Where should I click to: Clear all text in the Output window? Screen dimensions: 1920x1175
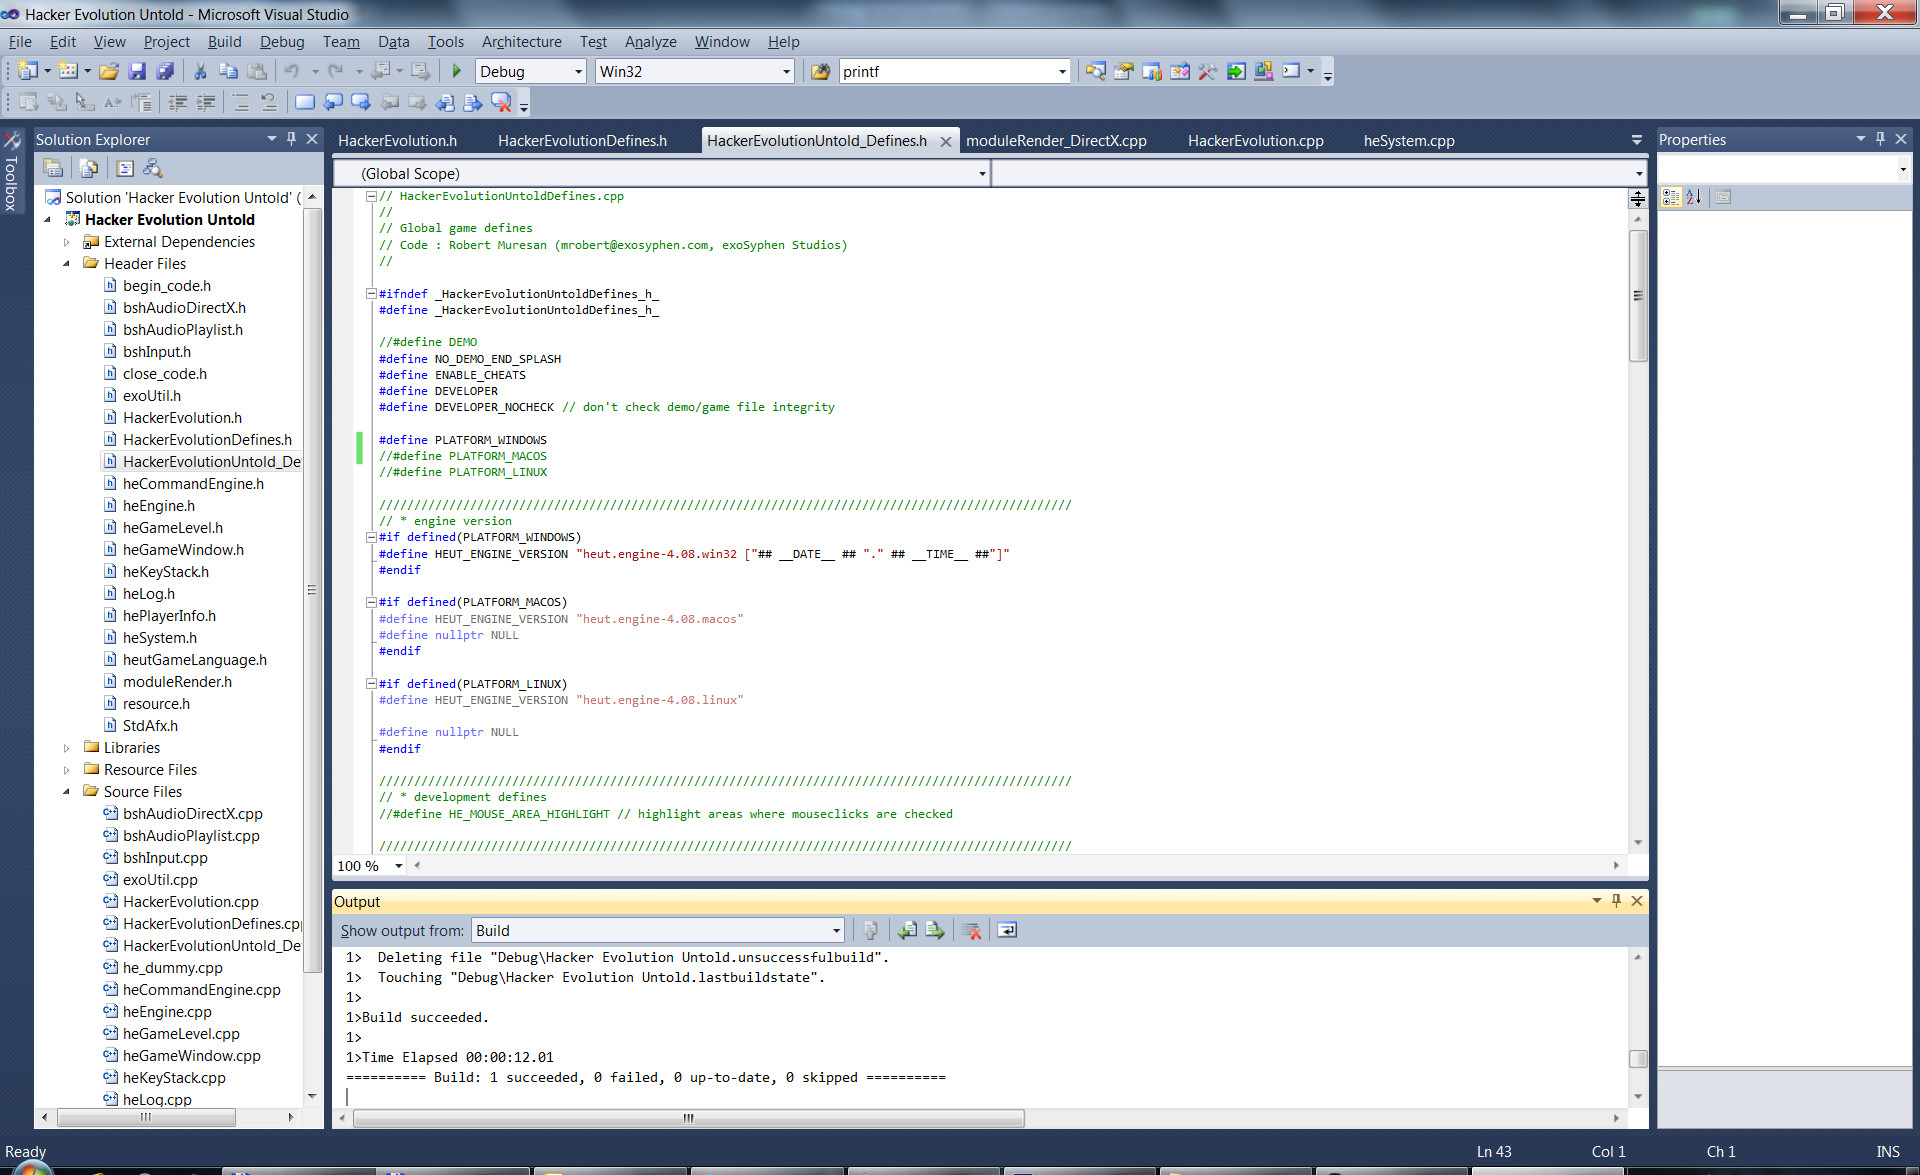(971, 930)
